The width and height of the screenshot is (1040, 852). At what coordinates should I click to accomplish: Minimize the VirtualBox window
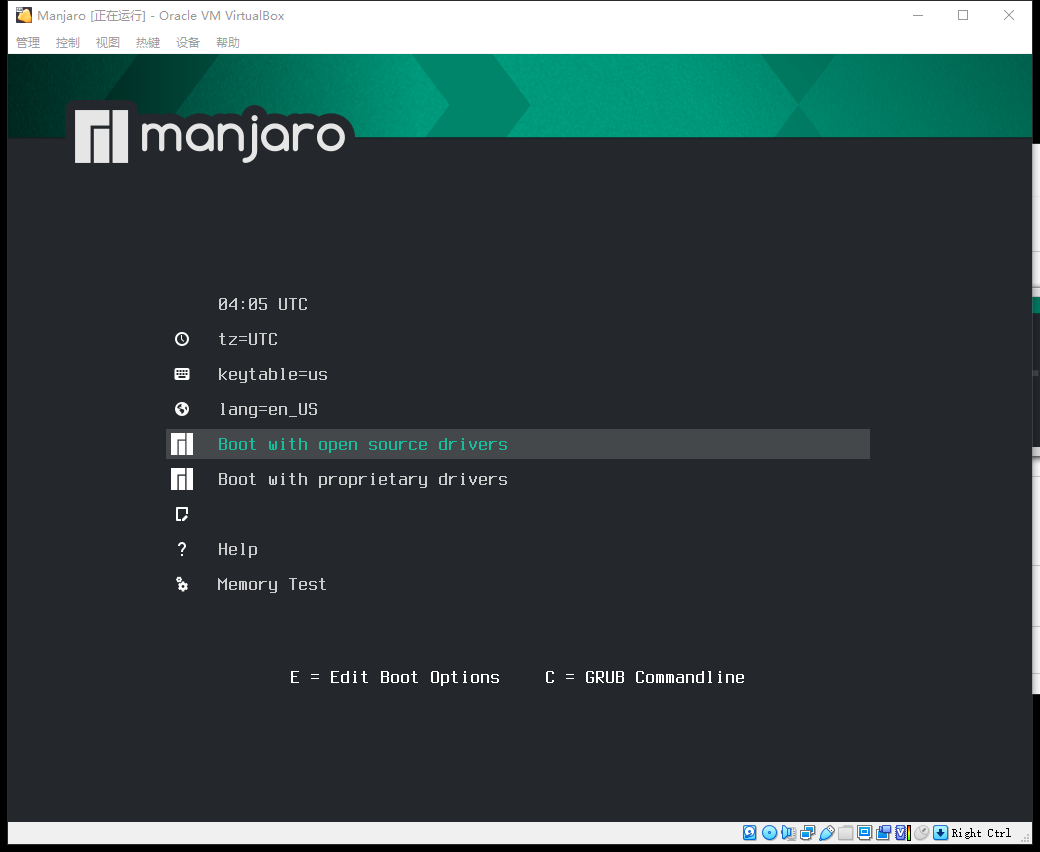918,15
